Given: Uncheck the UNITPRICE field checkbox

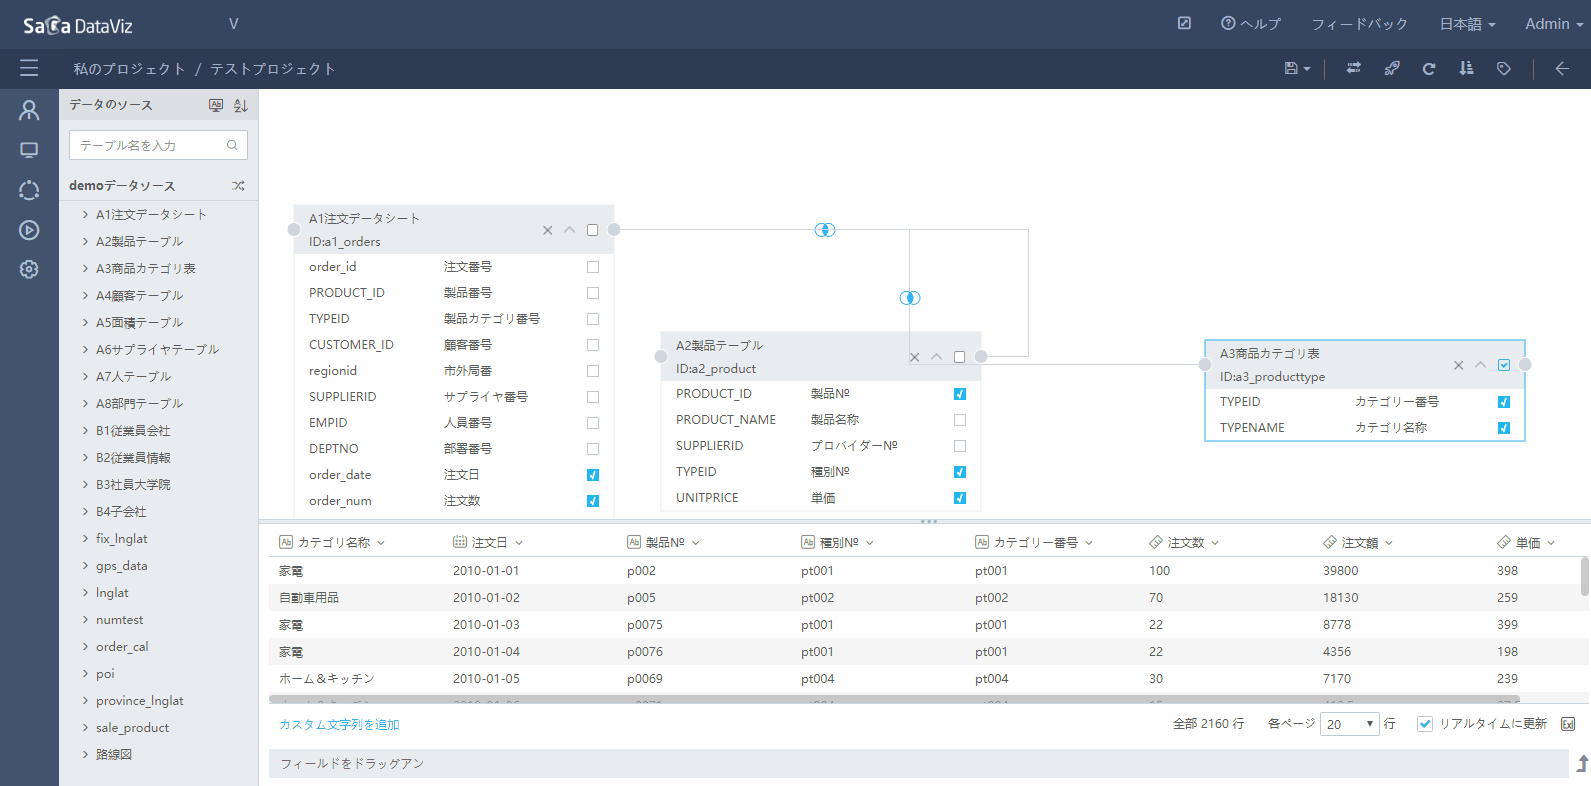Looking at the screenshot, I should pos(960,498).
